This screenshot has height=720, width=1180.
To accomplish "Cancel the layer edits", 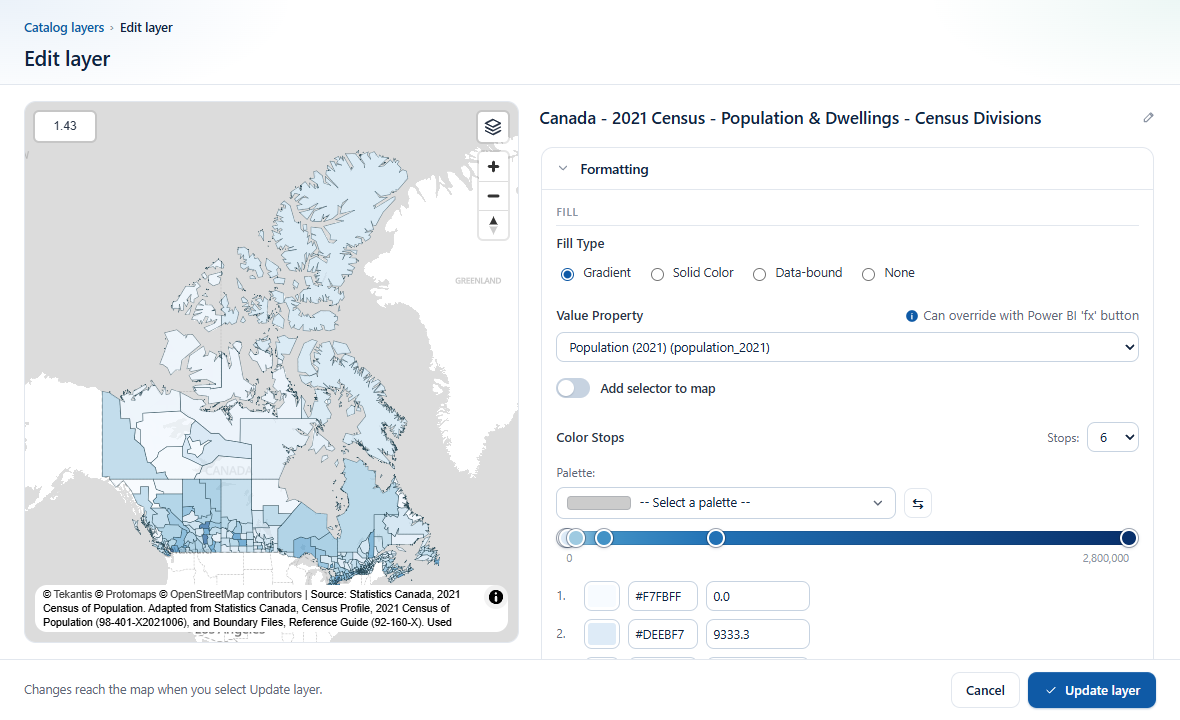I will (x=985, y=690).
